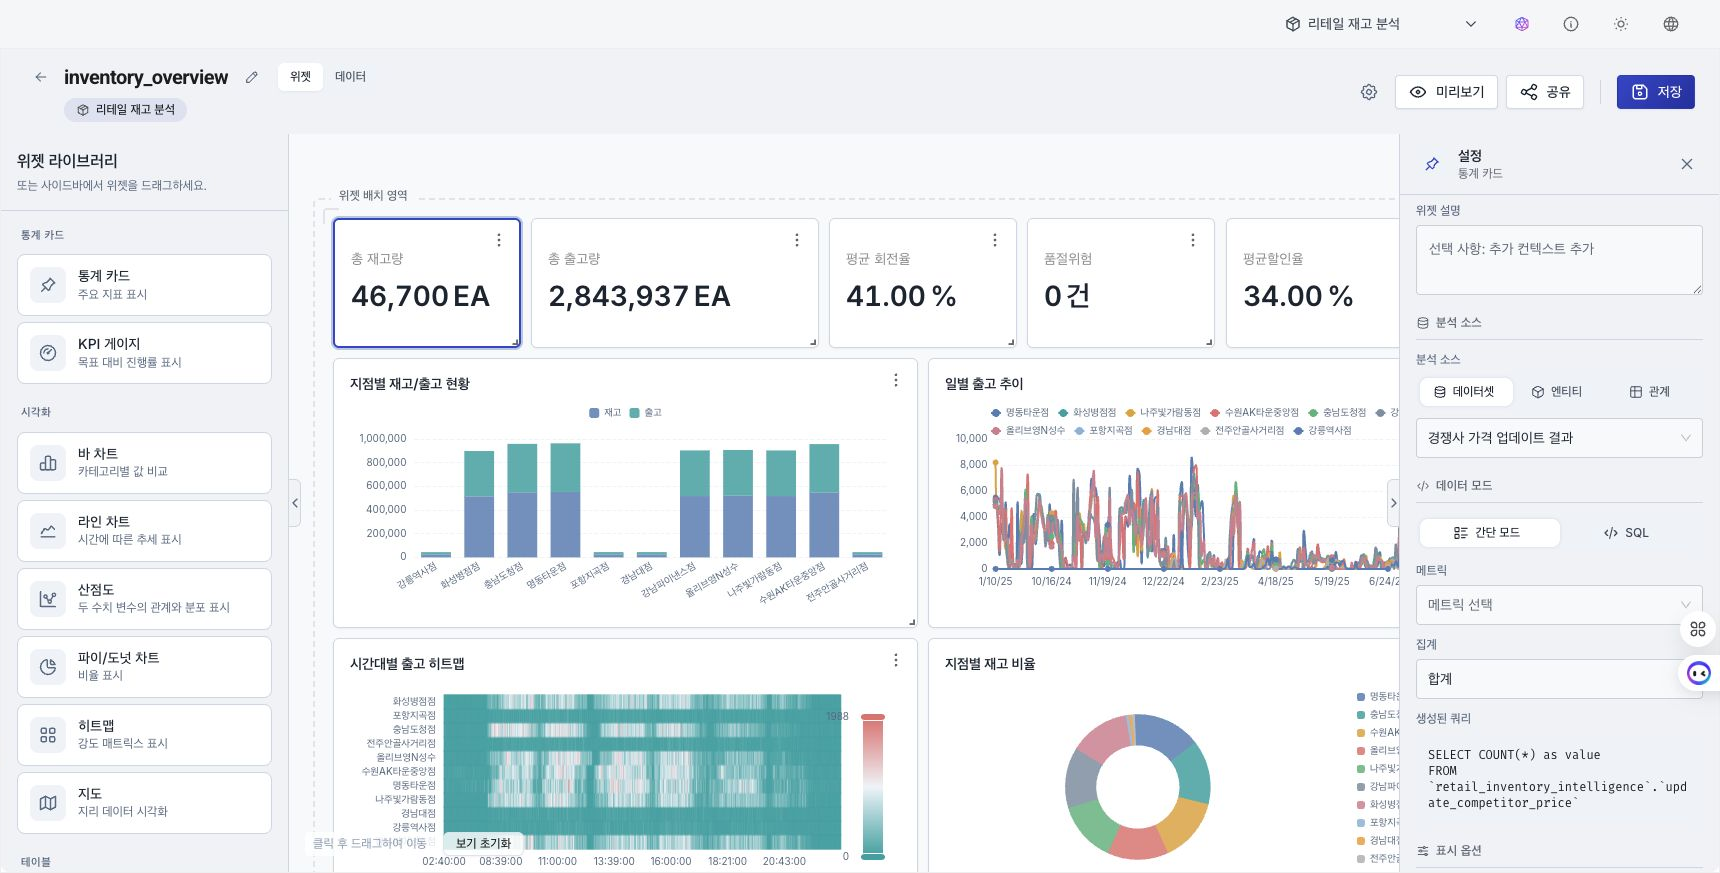
Task: Choose 간단 모드 data mode
Action: tap(1489, 533)
